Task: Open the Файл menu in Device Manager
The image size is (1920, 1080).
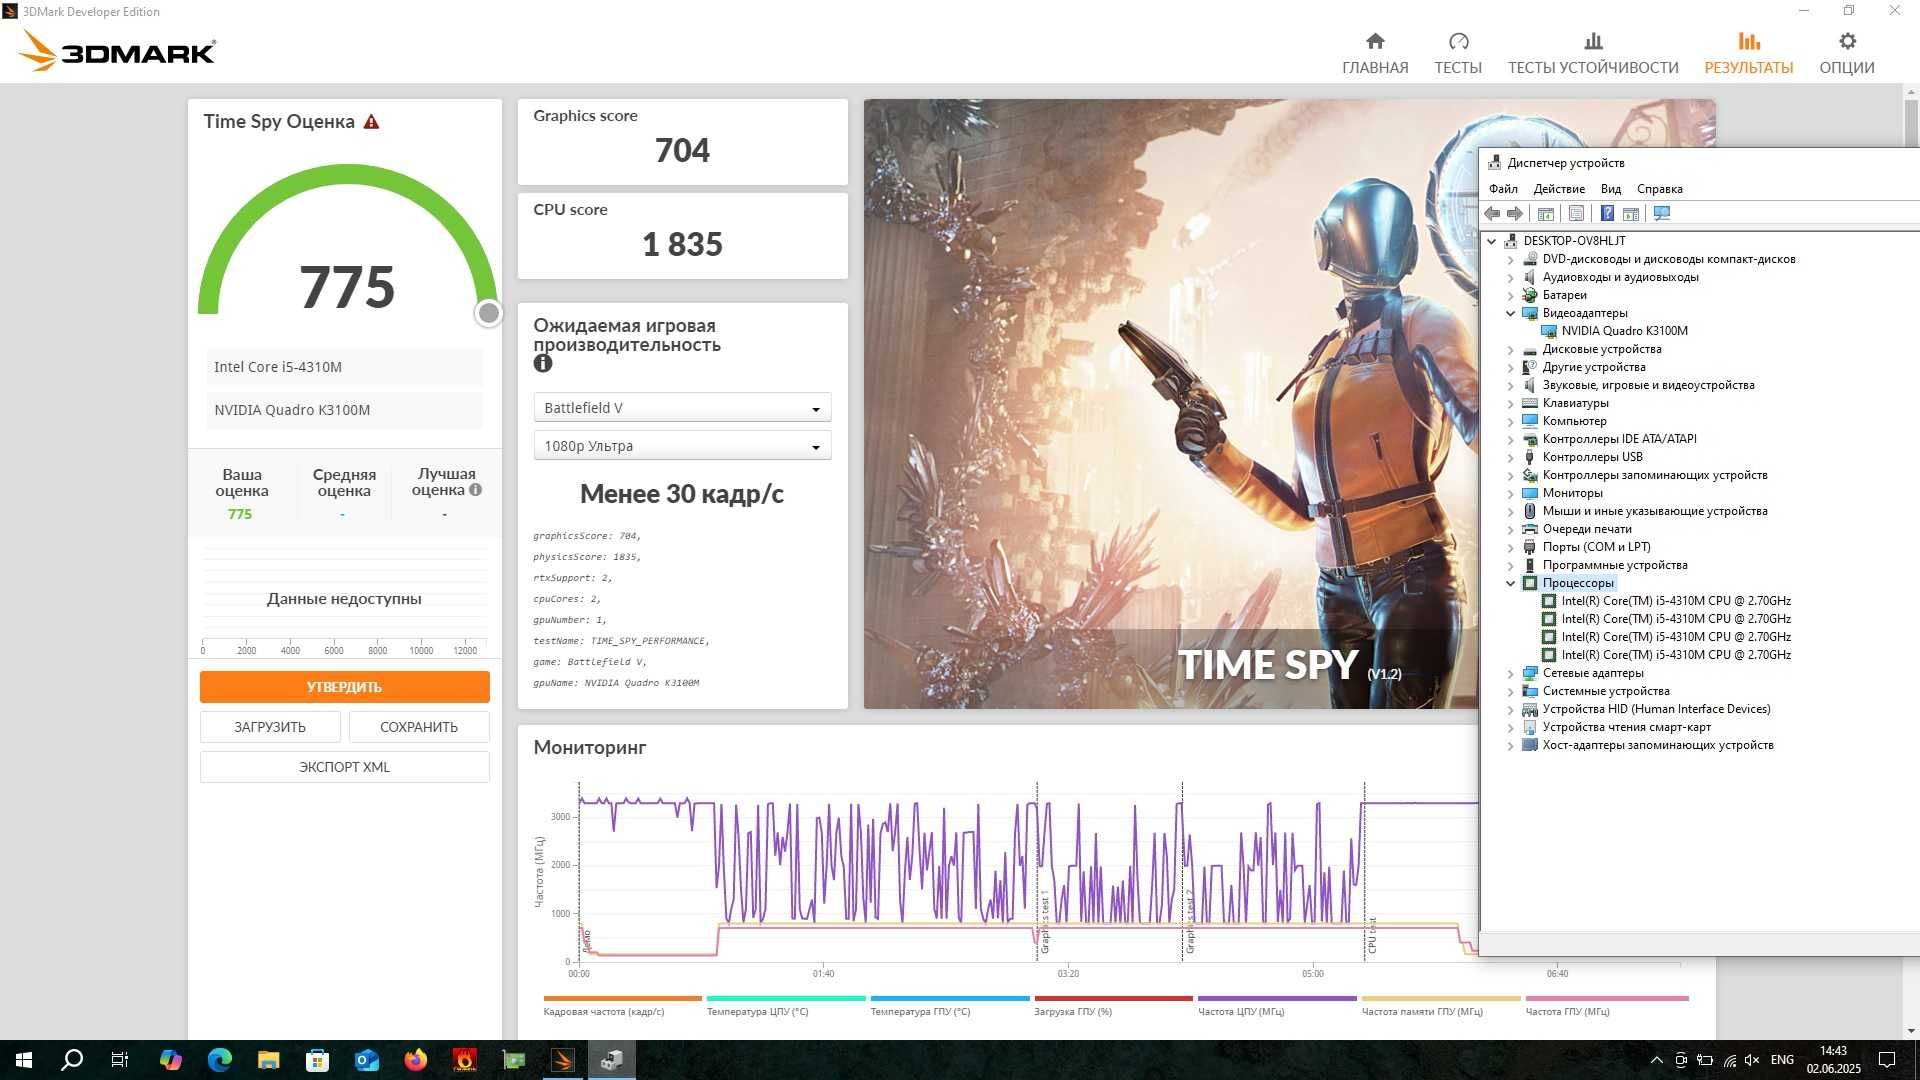Action: [x=1503, y=189]
